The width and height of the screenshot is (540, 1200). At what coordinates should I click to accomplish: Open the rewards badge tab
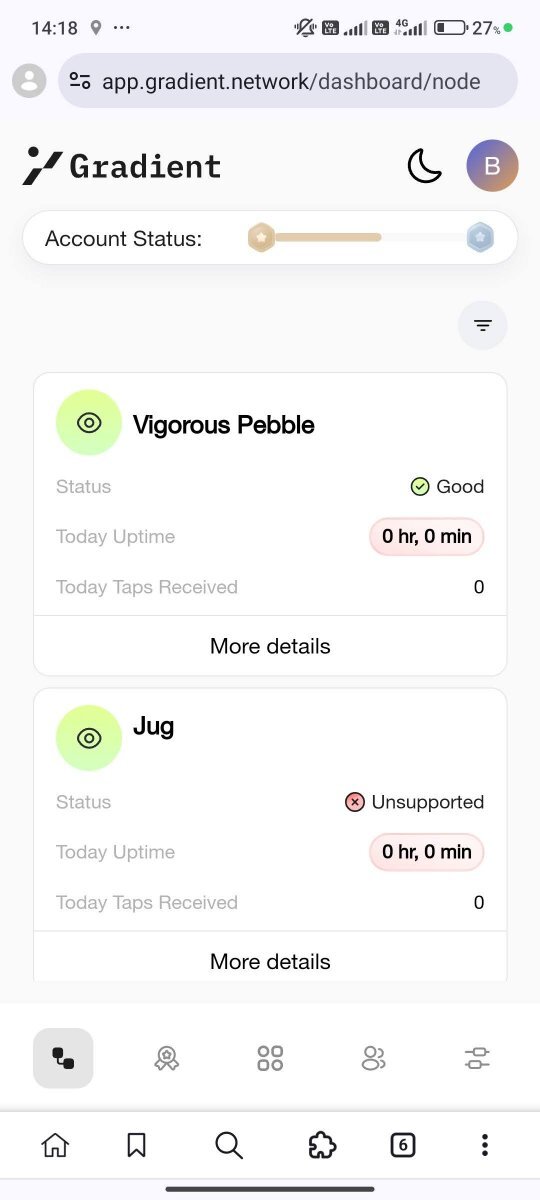point(166,1058)
